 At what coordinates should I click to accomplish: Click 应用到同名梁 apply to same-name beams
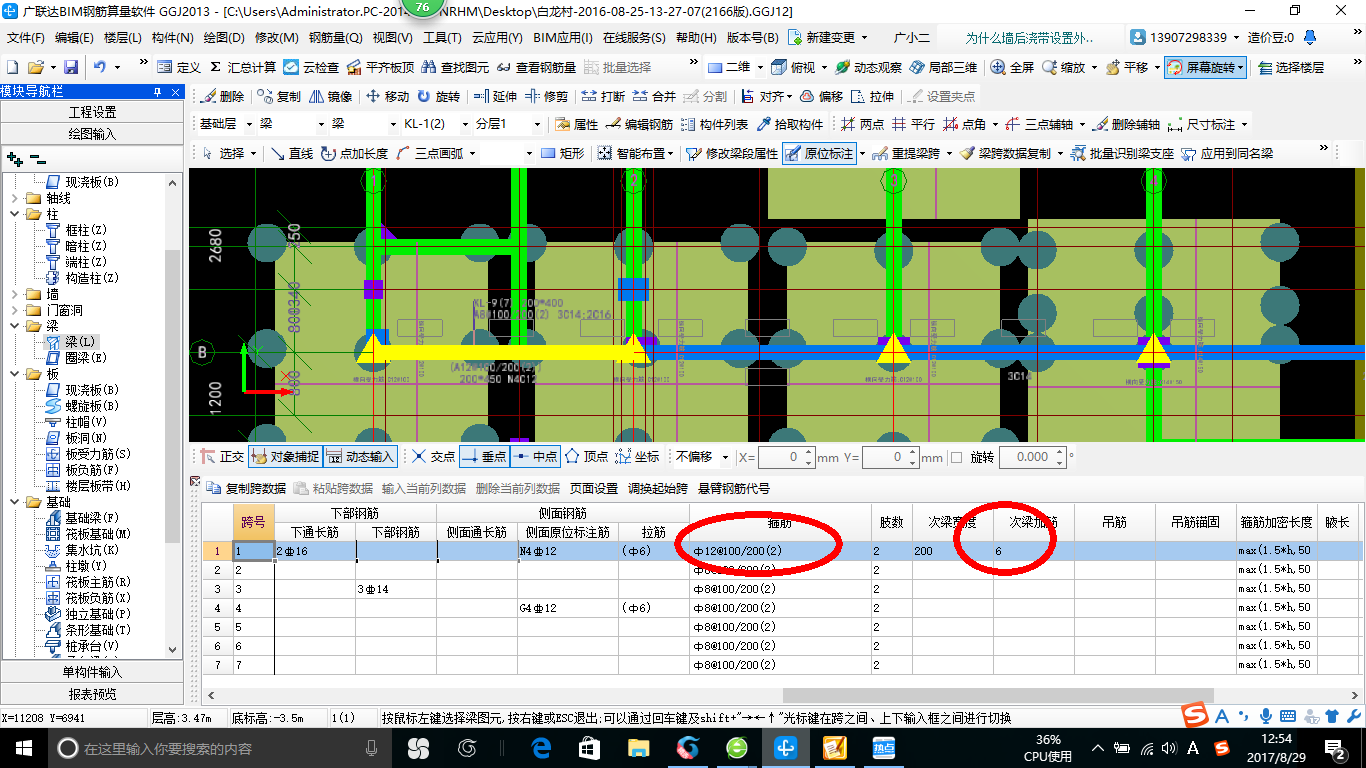tap(1226, 154)
